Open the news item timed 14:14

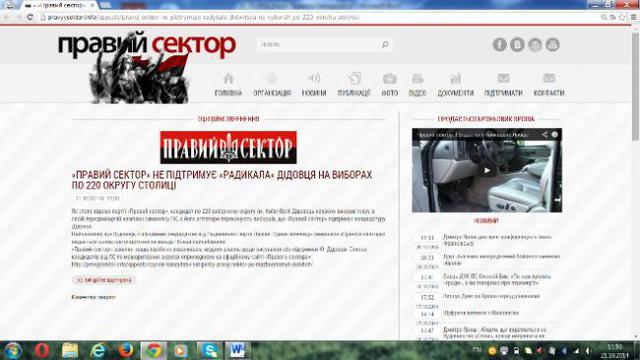481,313
